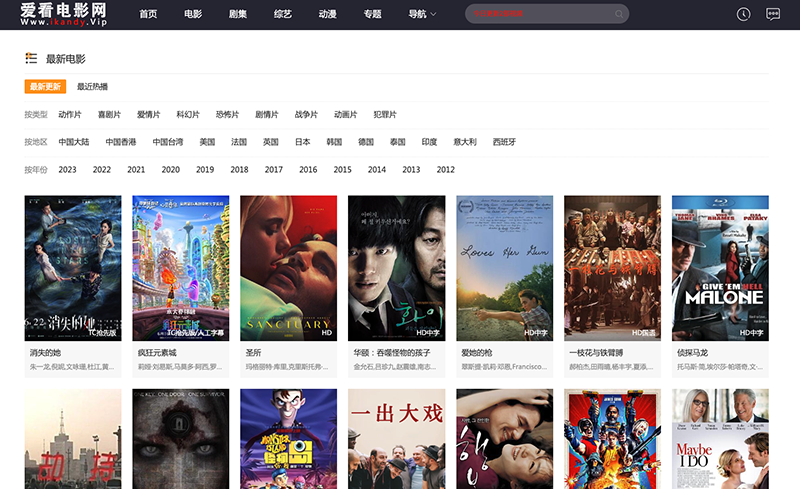Filter by year 2023
800x489 pixels.
click(x=67, y=169)
